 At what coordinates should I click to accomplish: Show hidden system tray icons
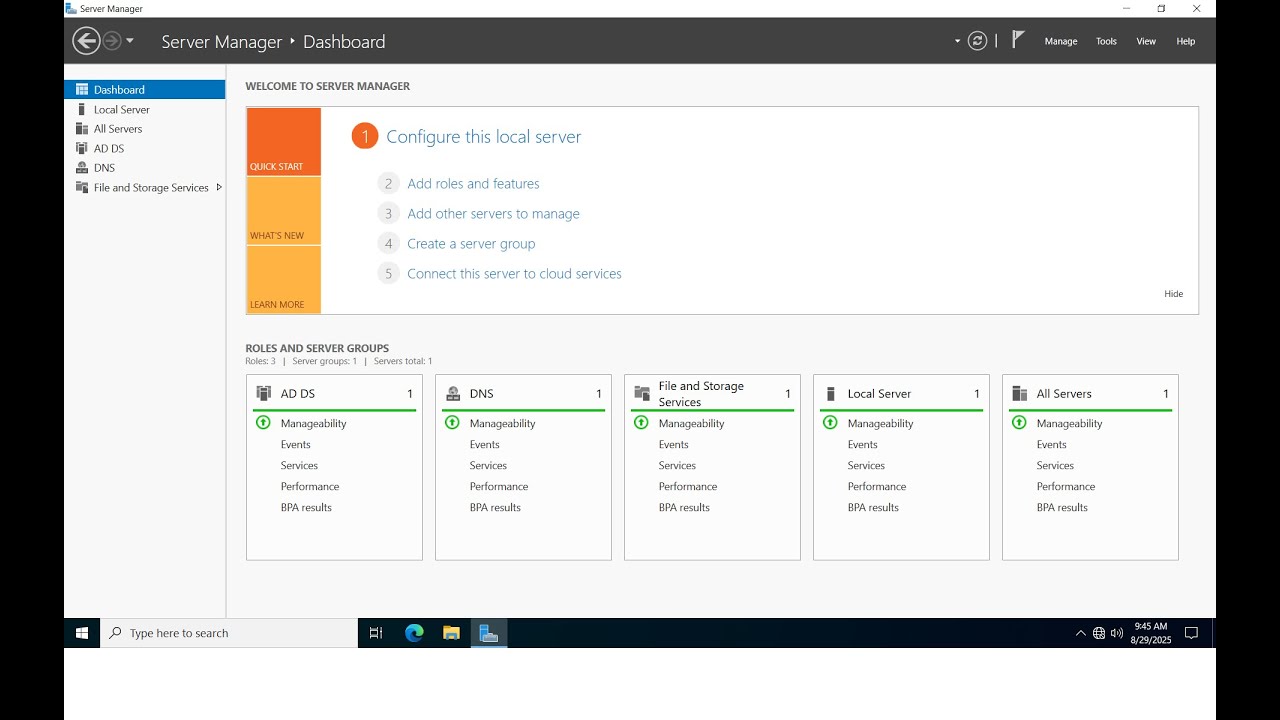(1080, 633)
